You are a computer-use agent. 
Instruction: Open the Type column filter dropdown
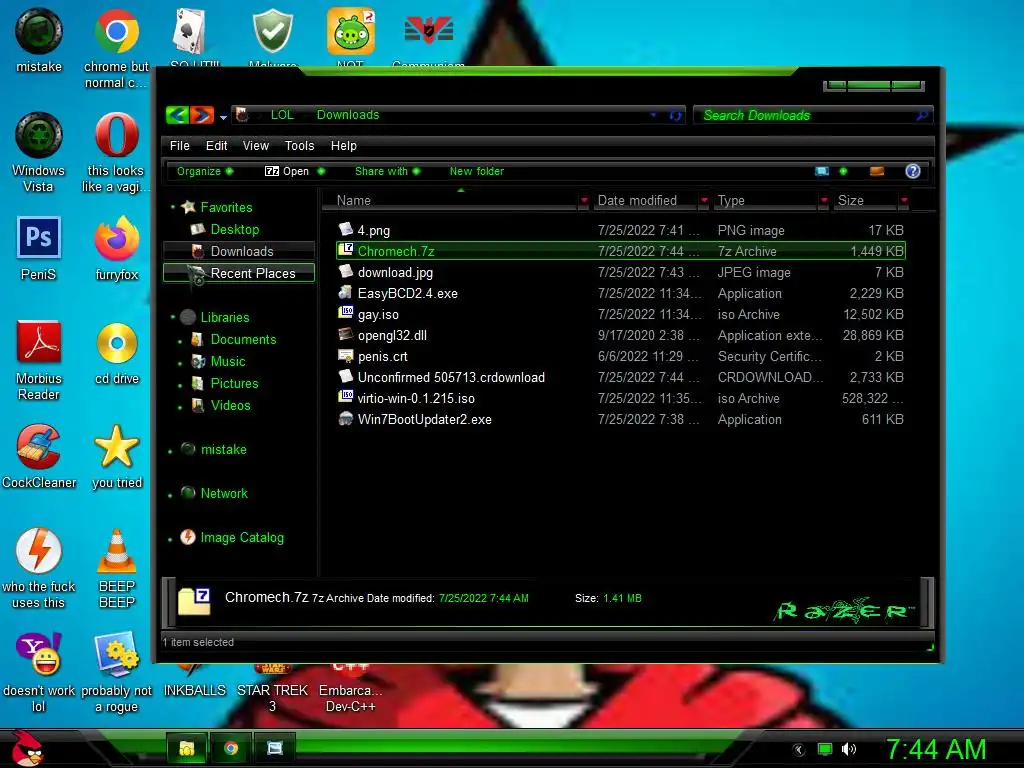click(x=824, y=200)
